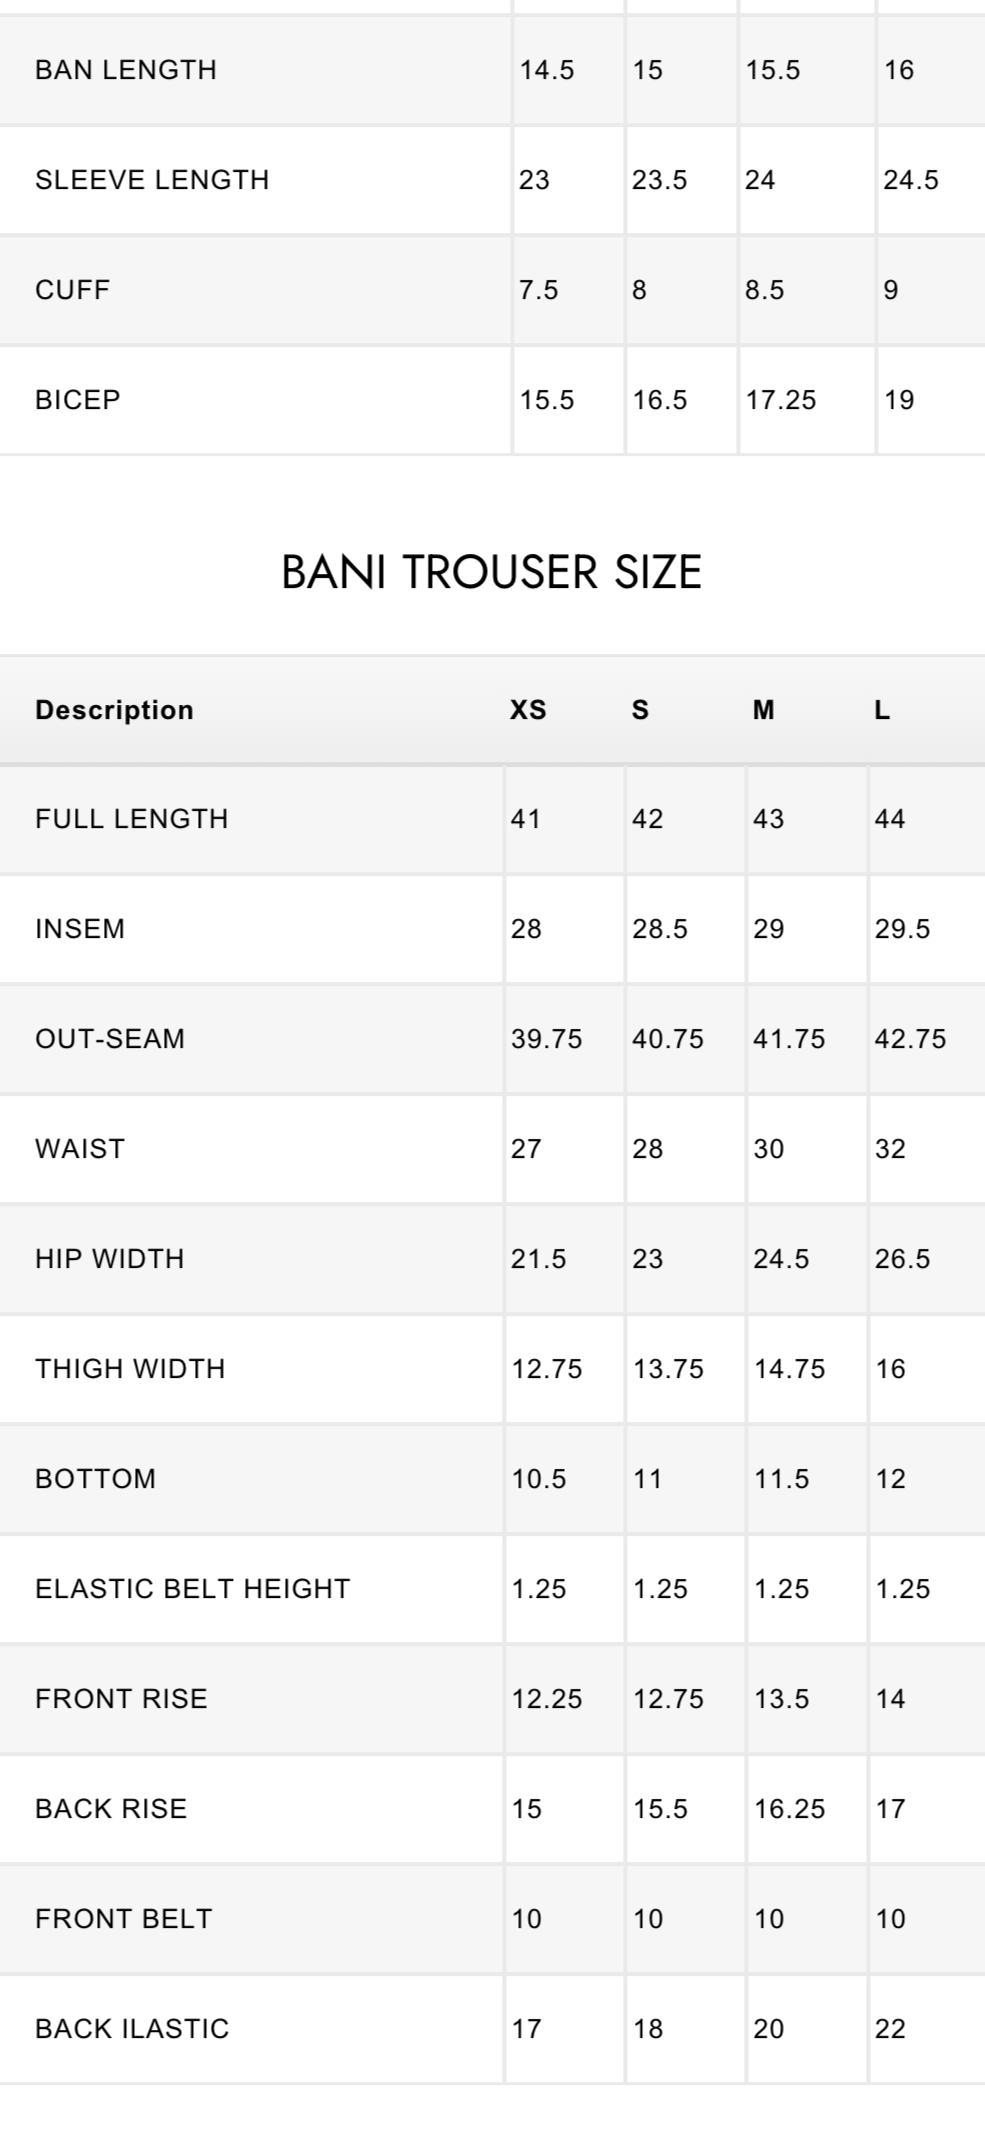Image resolution: width=985 pixels, height=2142 pixels.
Task: Click the 17.25 bicep measurement value
Action: click(781, 400)
